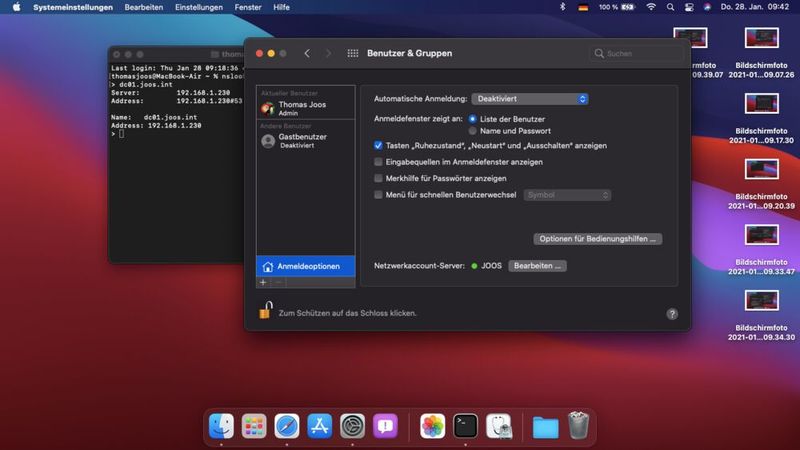Click the JOOS network server status text
Screen dimensions: 800x450
click(491, 266)
